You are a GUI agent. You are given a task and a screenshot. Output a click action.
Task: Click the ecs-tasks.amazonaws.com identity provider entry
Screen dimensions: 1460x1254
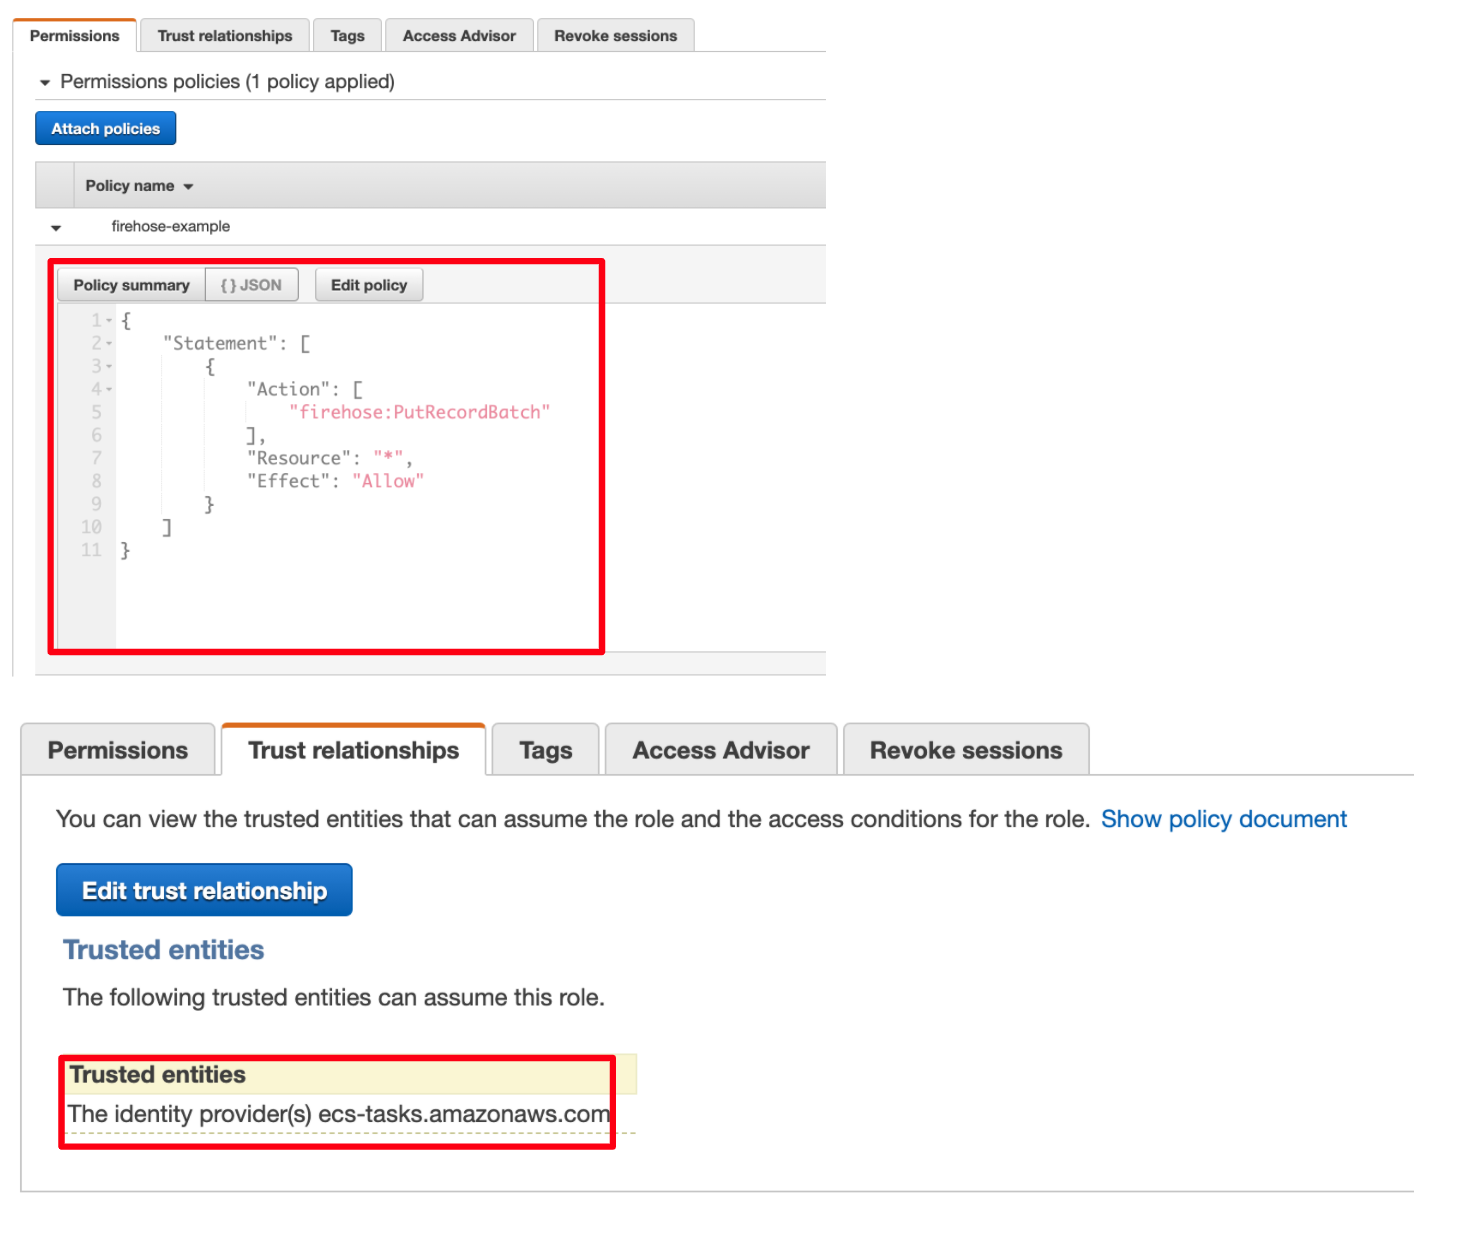coord(338,1114)
